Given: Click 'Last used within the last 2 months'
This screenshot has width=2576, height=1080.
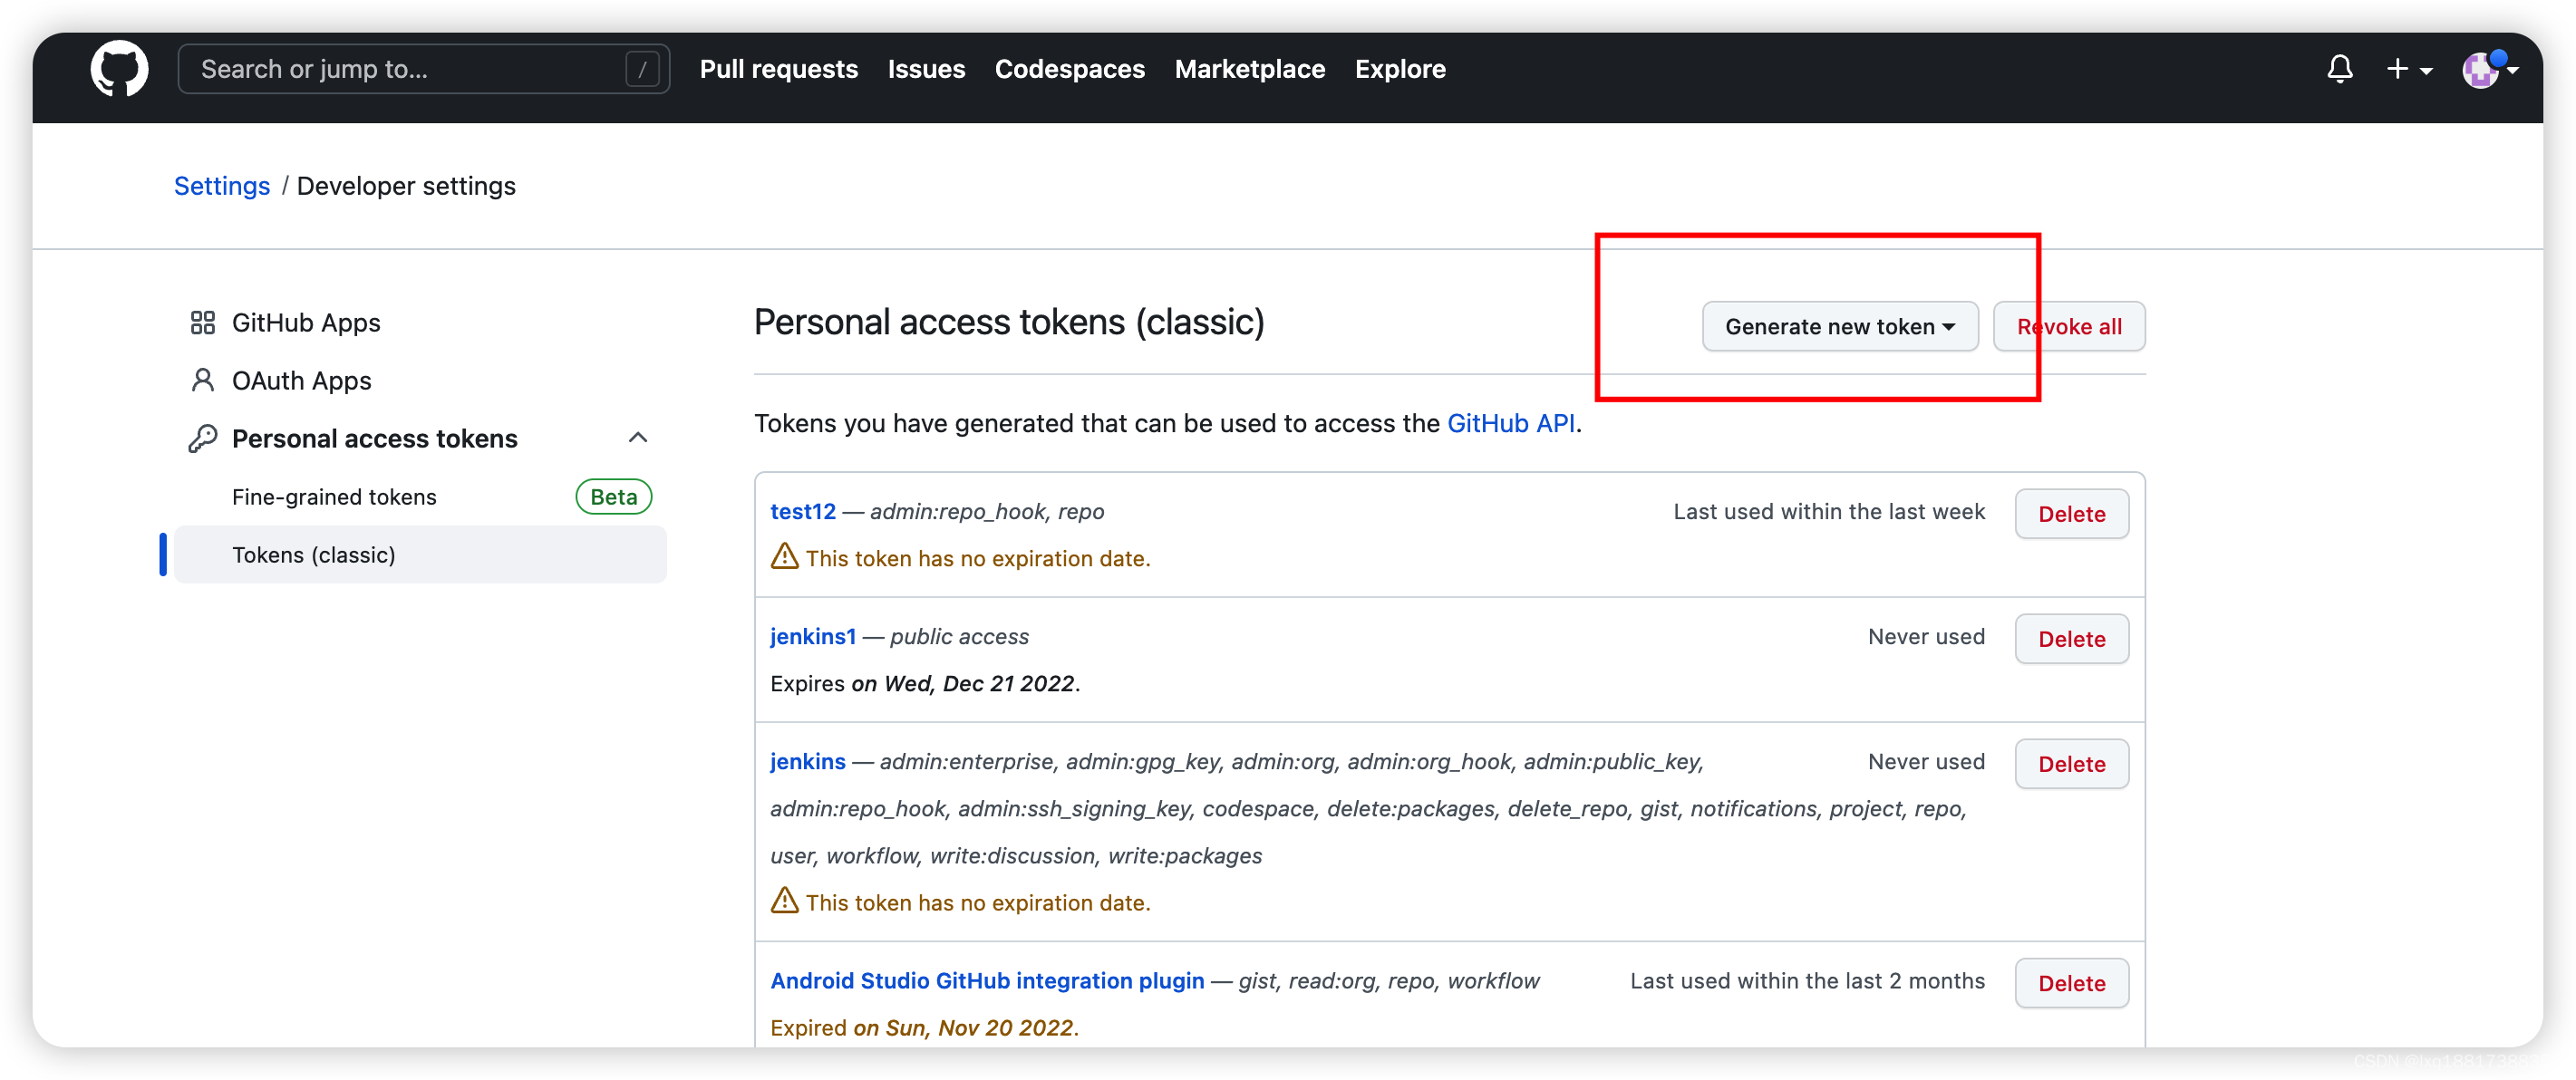Looking at the screenshot, I should [x=1807, y=980].
